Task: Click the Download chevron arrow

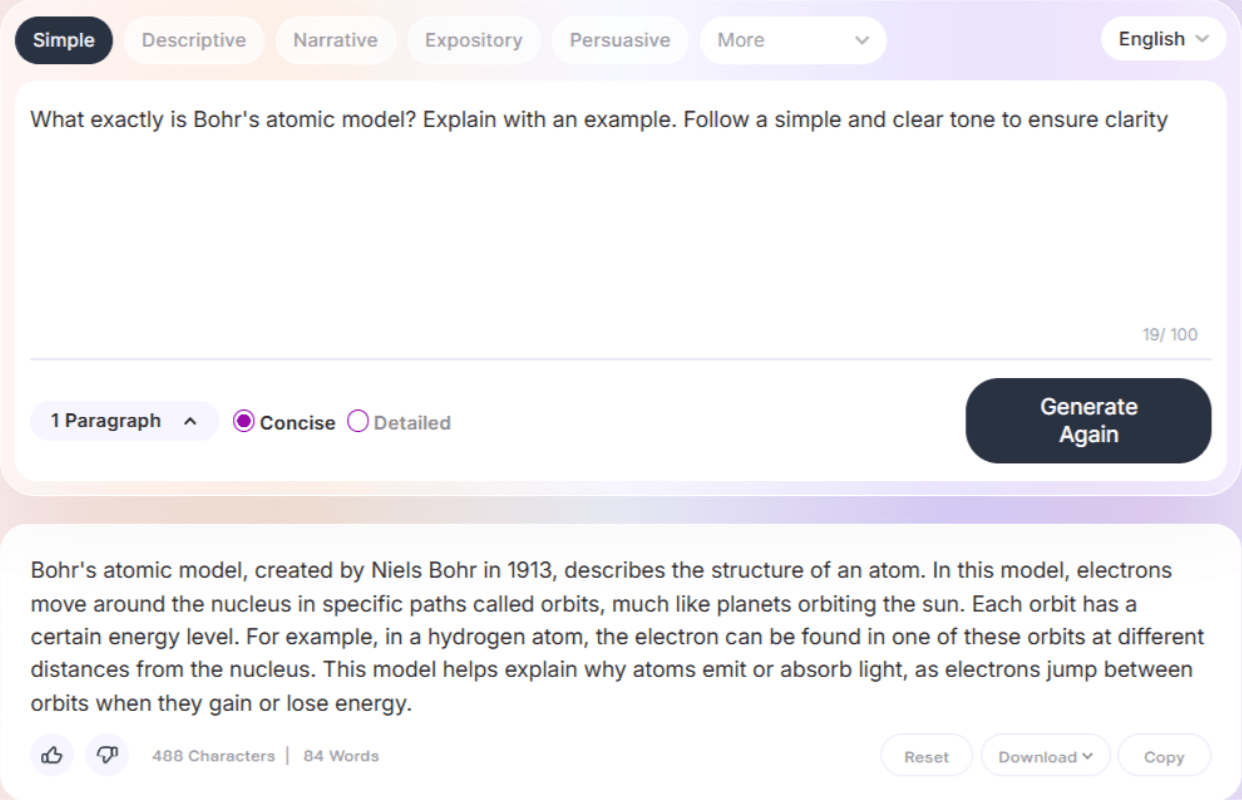Action: point(1087,757)
